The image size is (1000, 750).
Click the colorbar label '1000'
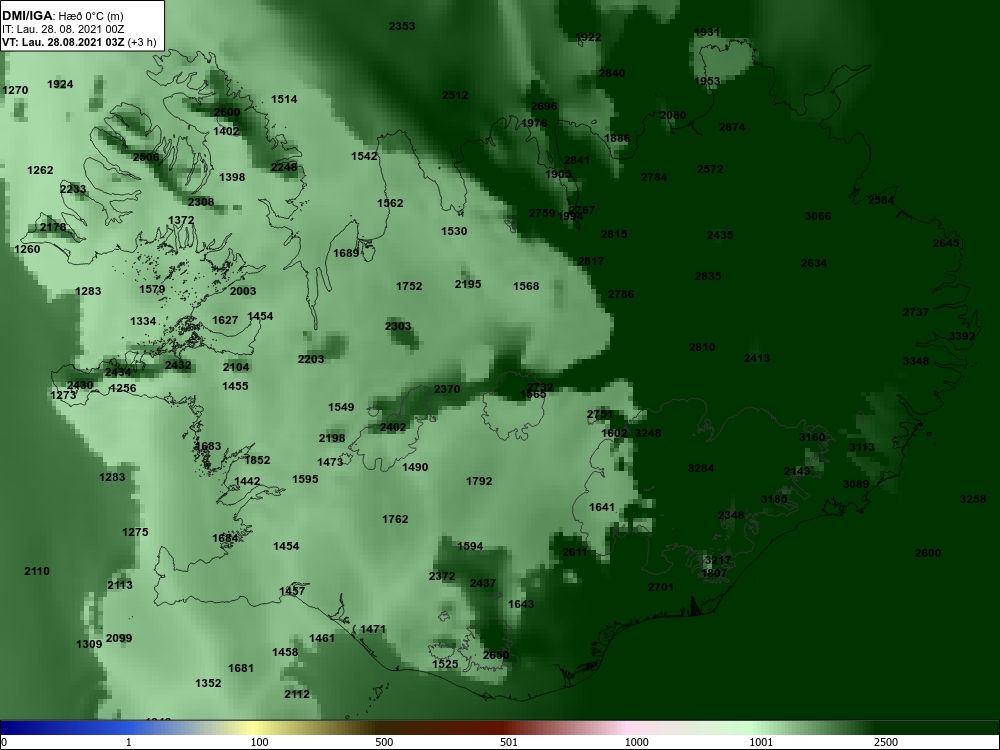(636, 742)
